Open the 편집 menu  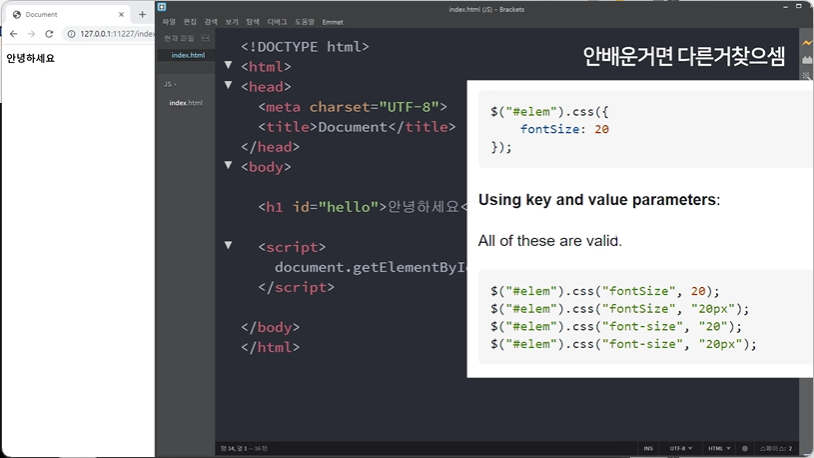click(x=190, y=22)
